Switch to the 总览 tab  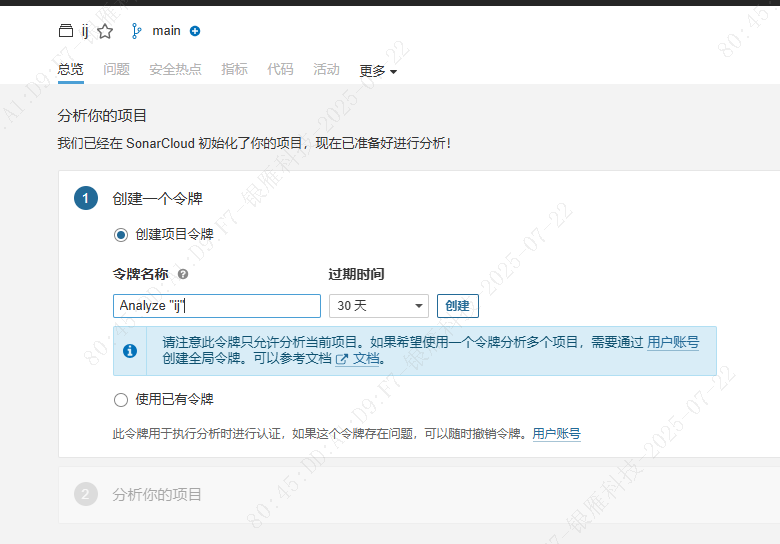71,69
